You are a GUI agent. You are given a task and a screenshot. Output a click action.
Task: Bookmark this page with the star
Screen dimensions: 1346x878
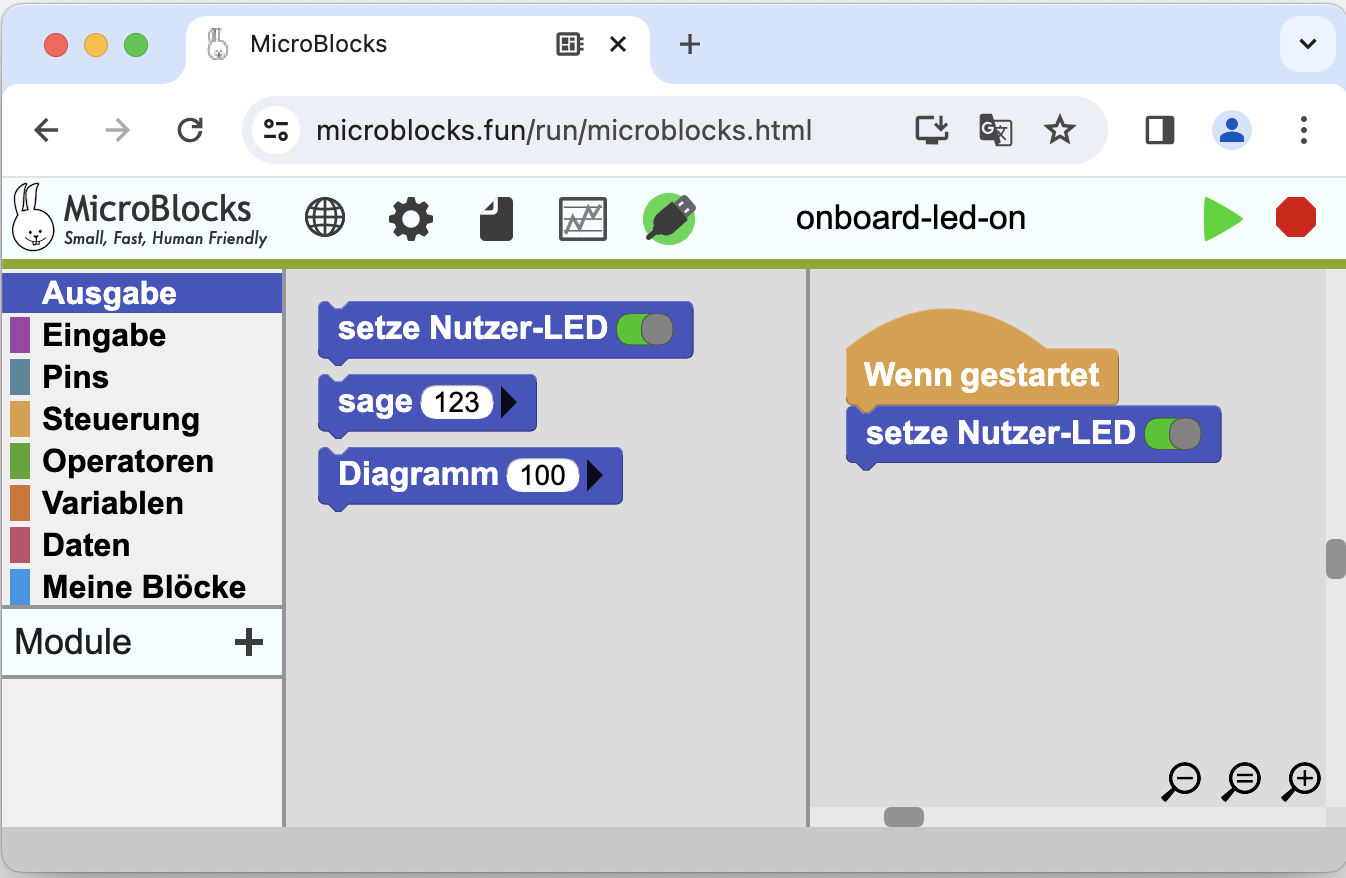click(1059, 130)
